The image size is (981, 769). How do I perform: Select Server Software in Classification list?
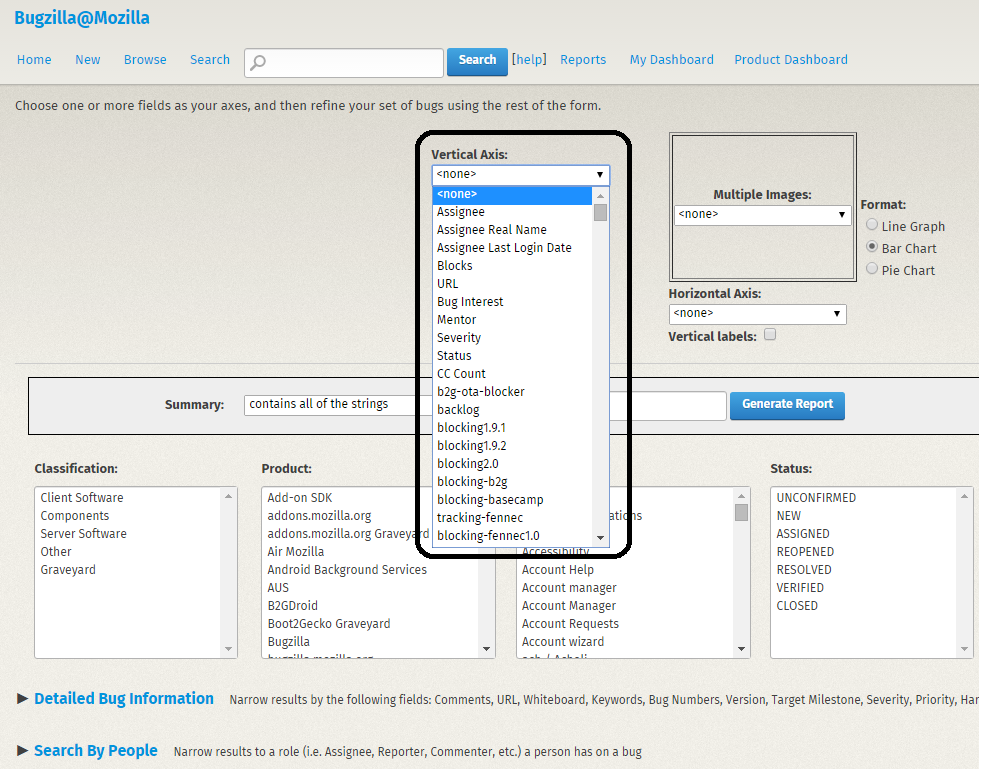pos(127,534)
